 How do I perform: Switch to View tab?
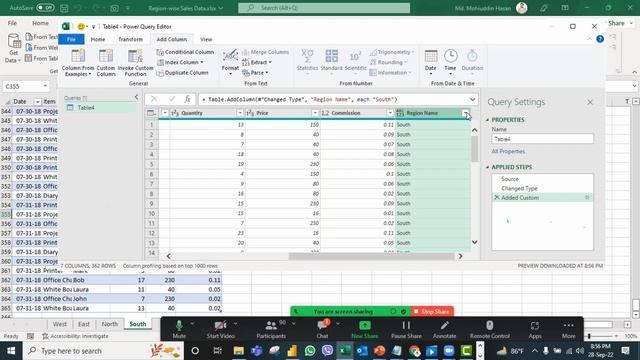point(206,39)
